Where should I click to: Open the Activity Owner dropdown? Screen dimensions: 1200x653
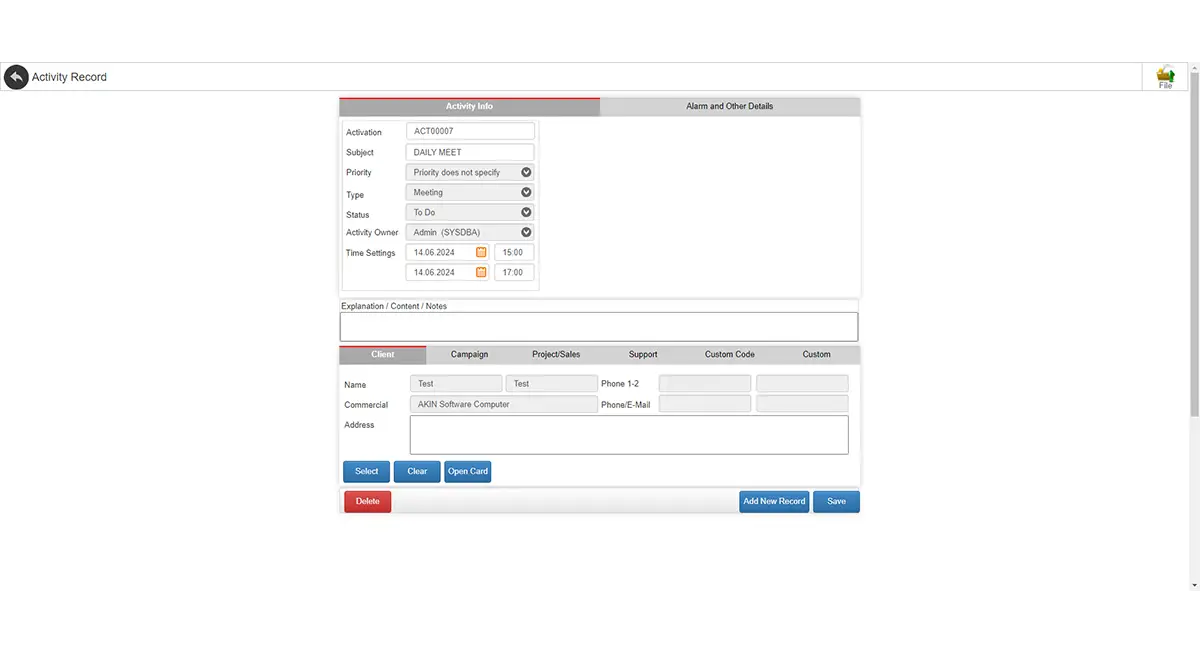tap(470, 232)
